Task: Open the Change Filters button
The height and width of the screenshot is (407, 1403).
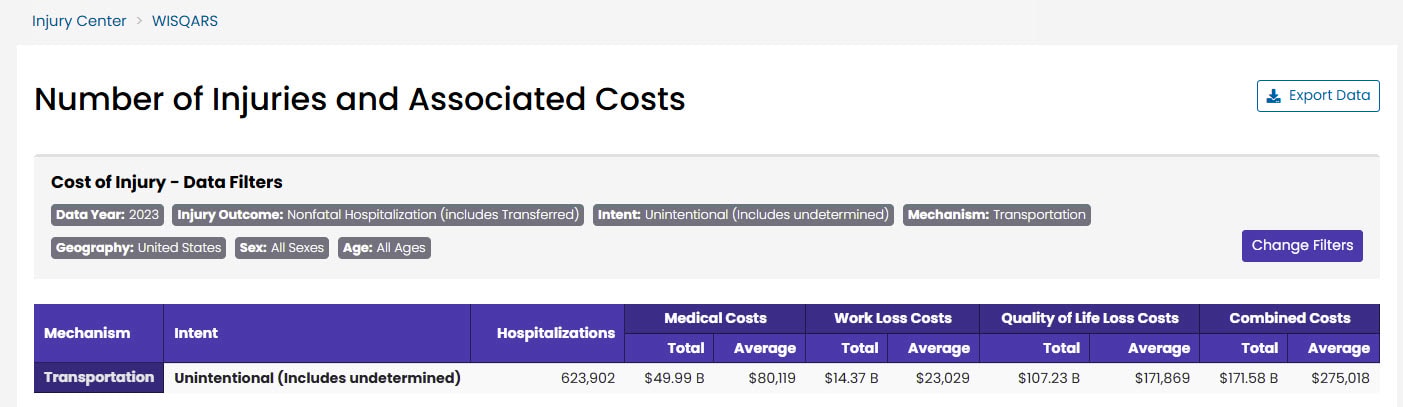Action: point(1302,246)
